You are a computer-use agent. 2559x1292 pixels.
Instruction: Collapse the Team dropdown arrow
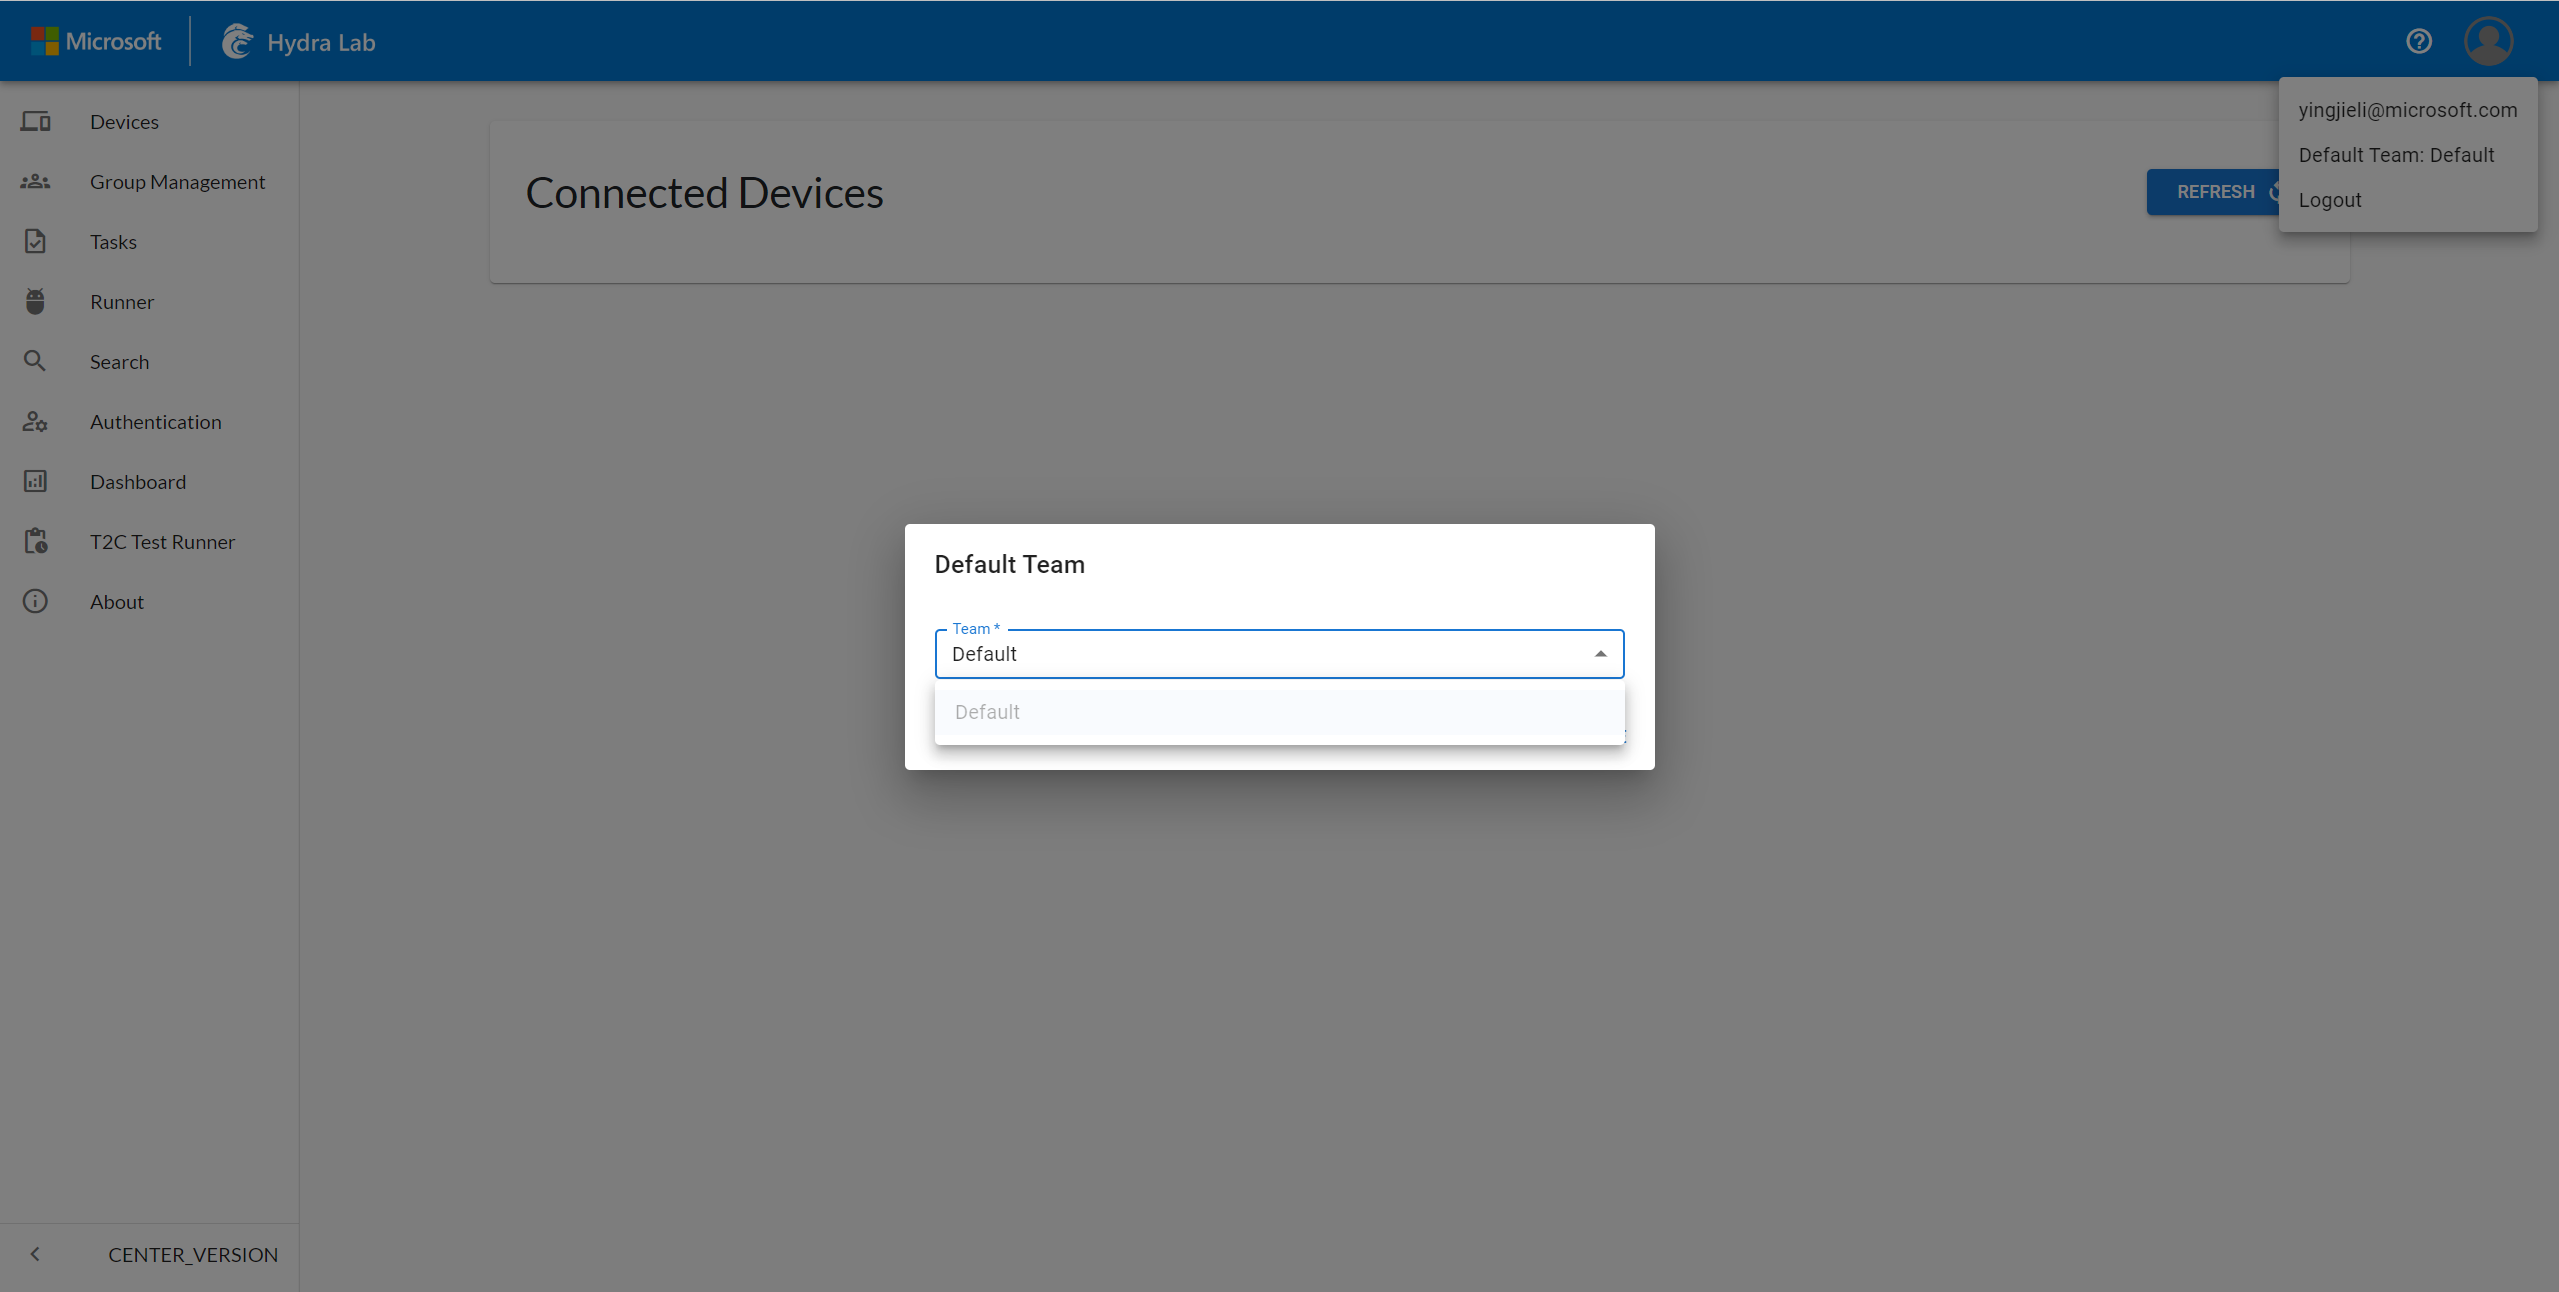(1600, 654)
